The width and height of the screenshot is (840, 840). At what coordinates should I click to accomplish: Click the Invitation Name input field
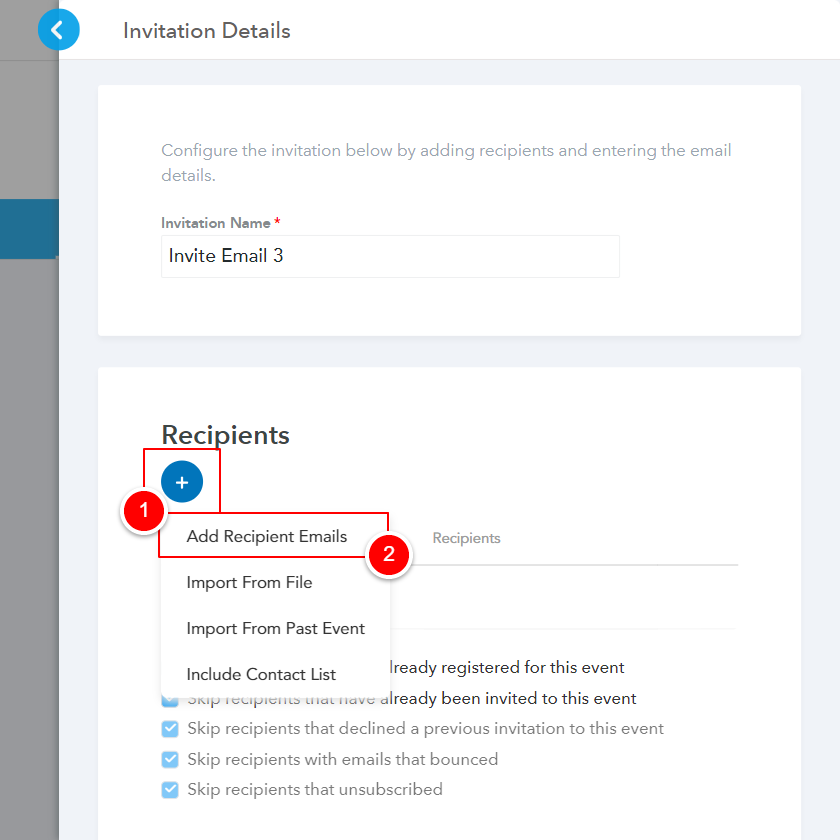point(390,256)
